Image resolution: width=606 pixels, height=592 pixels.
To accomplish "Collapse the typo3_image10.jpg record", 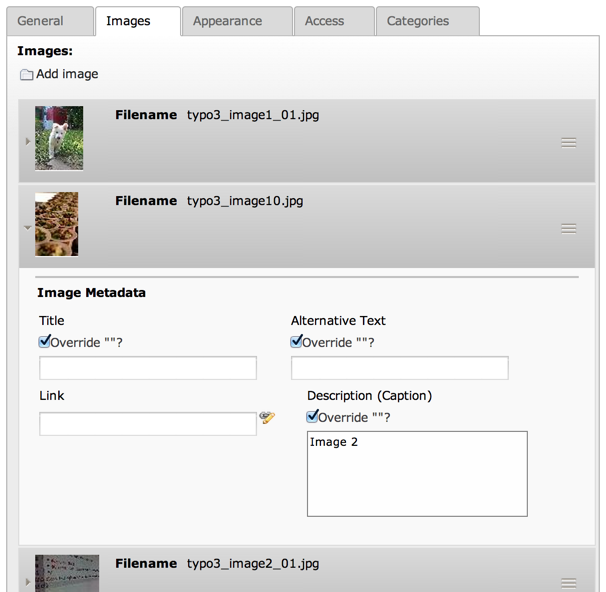I will click(x=27, y=228).
